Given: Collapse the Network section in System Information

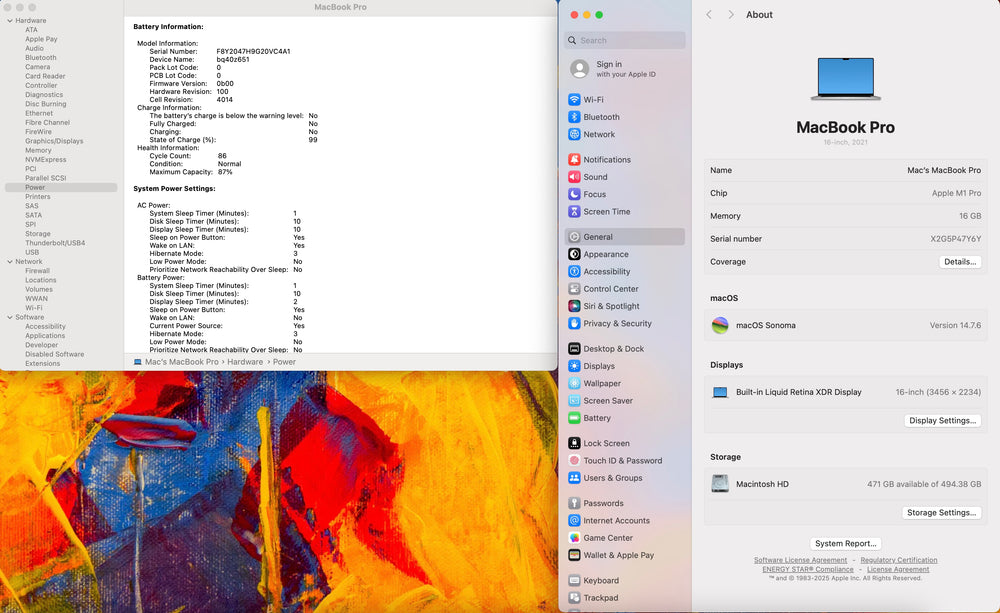Looking at the screenshot, I should click(x=10, y=262).
